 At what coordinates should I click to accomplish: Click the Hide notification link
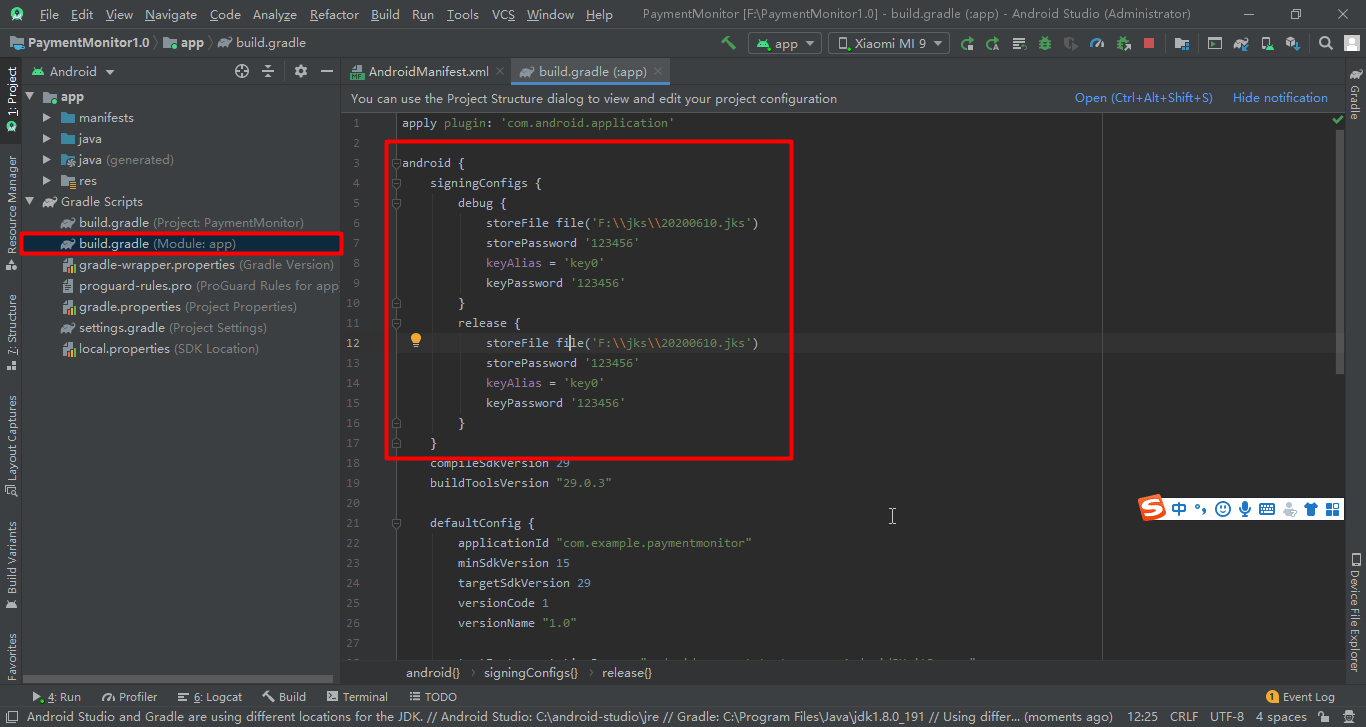(x=1280, y=98)
